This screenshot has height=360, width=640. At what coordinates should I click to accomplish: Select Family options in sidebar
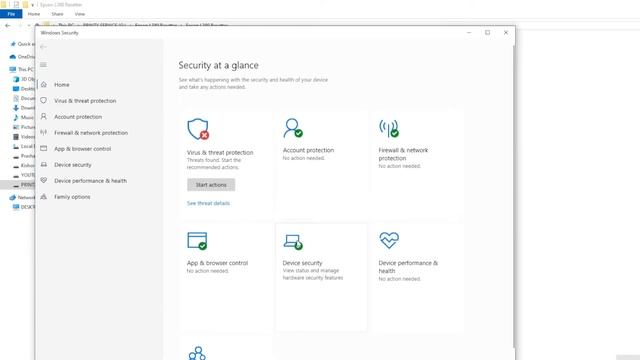72,197
